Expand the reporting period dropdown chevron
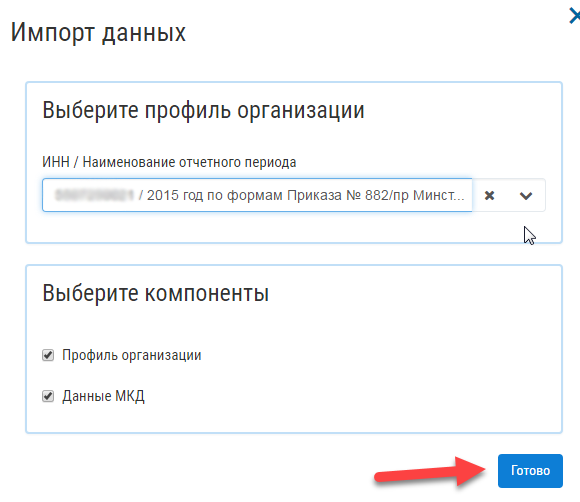Viewport: 580px width, 502px height. [x=526, y=195]
